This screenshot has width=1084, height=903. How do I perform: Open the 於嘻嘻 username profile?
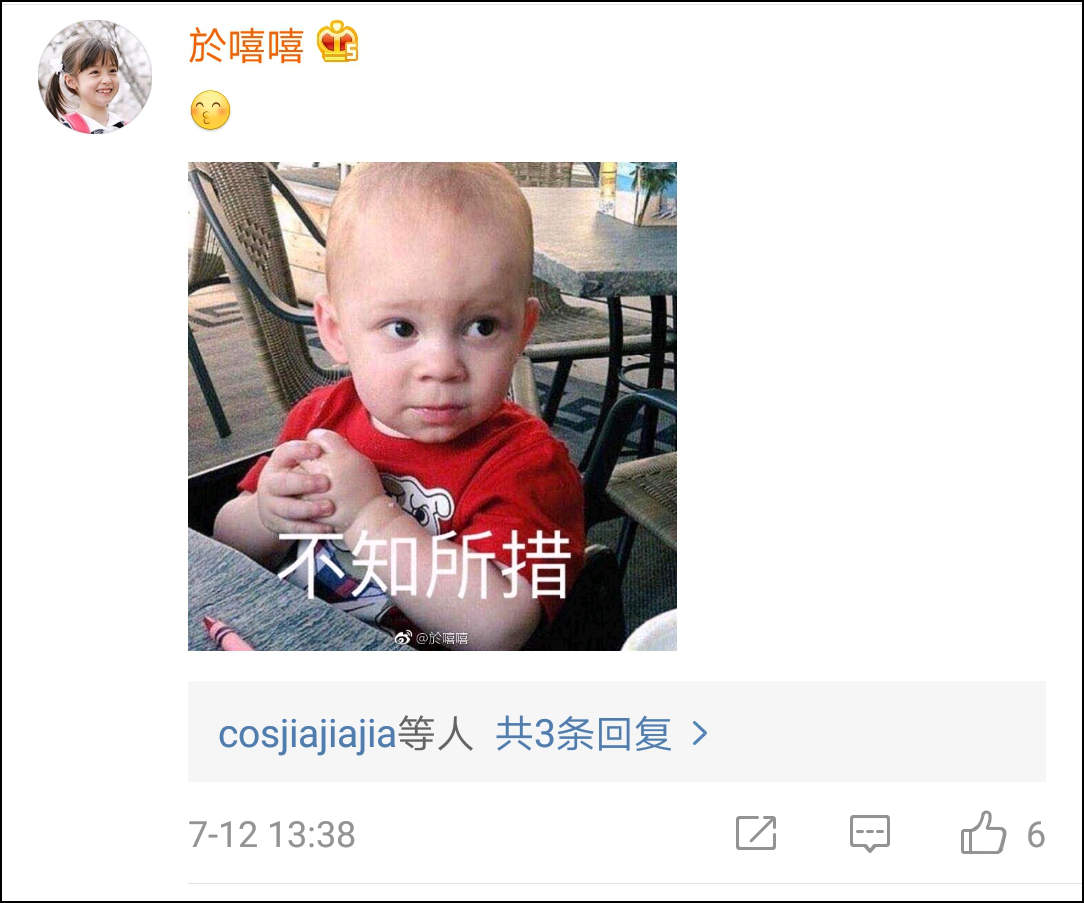(x=246, y=46)
